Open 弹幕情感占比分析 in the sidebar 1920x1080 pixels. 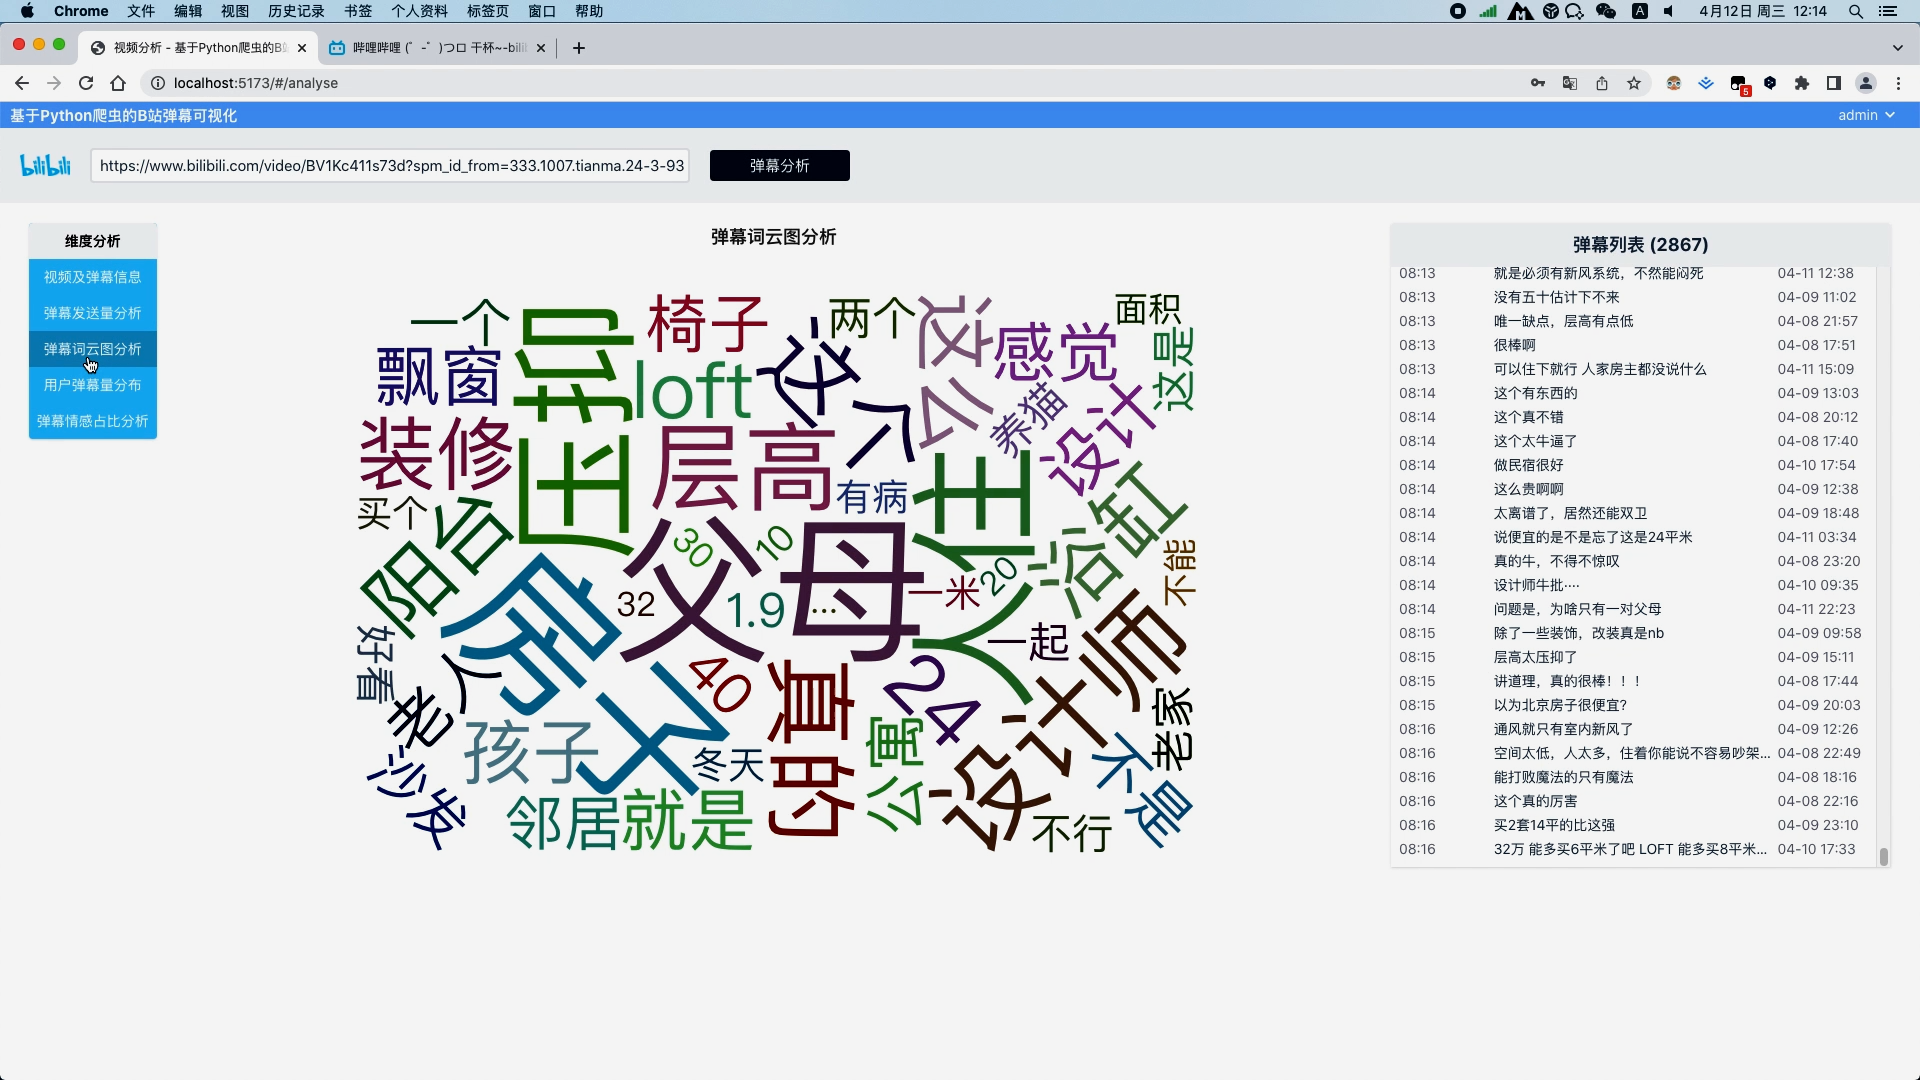pos(92,421)
